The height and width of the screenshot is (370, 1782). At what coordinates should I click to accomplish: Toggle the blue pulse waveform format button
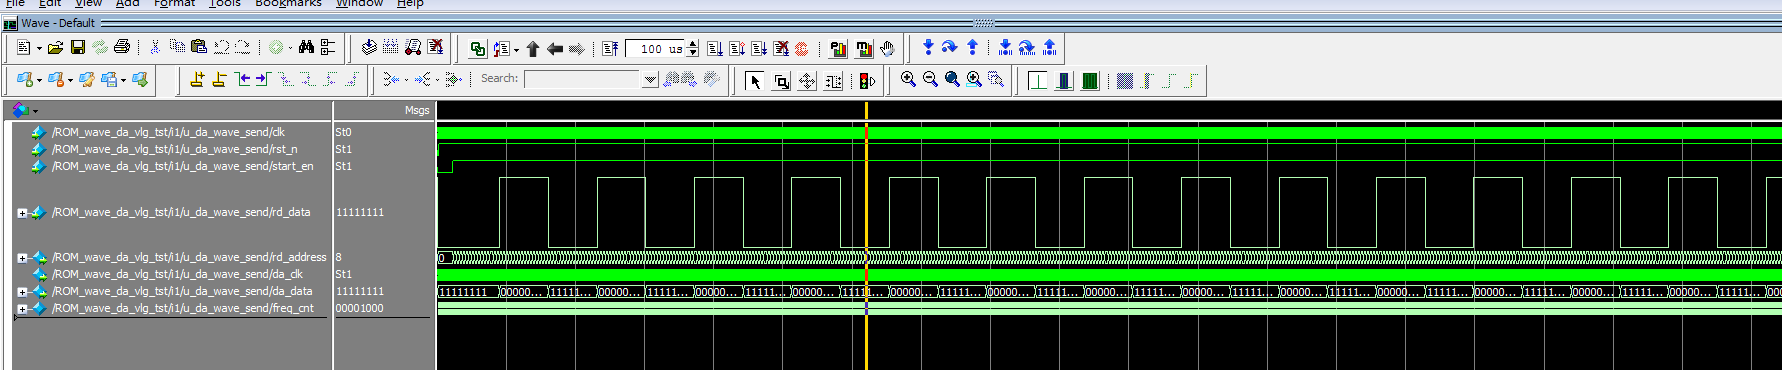click(1064, 80)
